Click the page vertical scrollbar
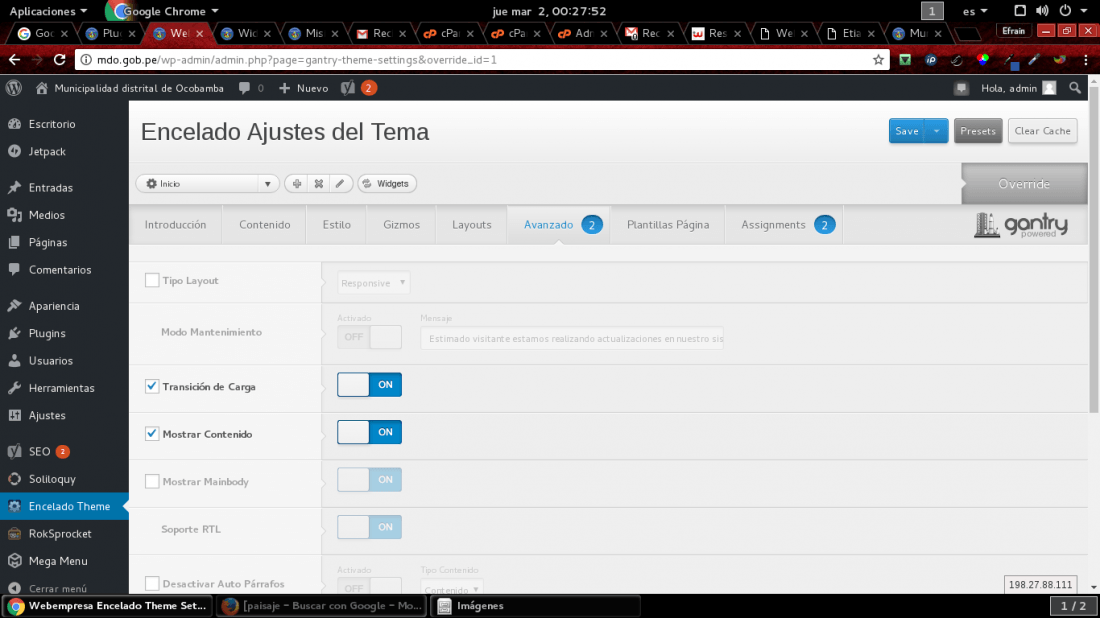Image resolution: width=1100 pixels, height=618 pixels. pos(1093,249)
